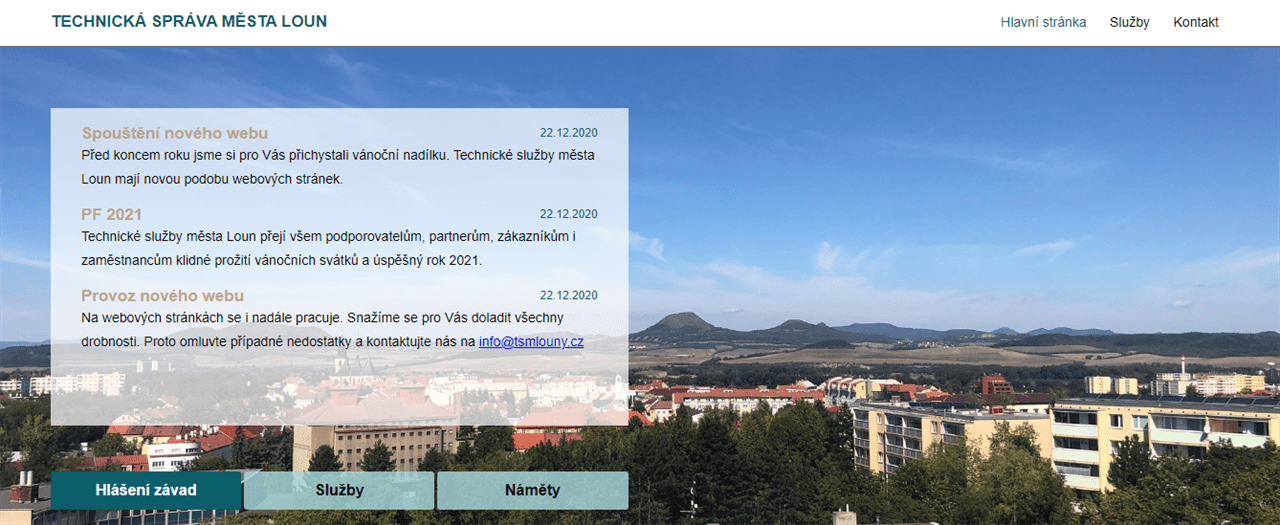Click the paragraph starting Před koncem roku

pyautogui.click(x=338, y=167)
